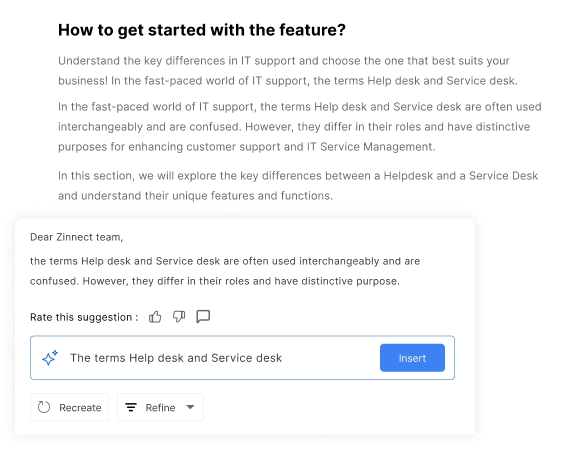Click the 'Dear Zinnect team,' suggestion line

click(x=76, y=237)
